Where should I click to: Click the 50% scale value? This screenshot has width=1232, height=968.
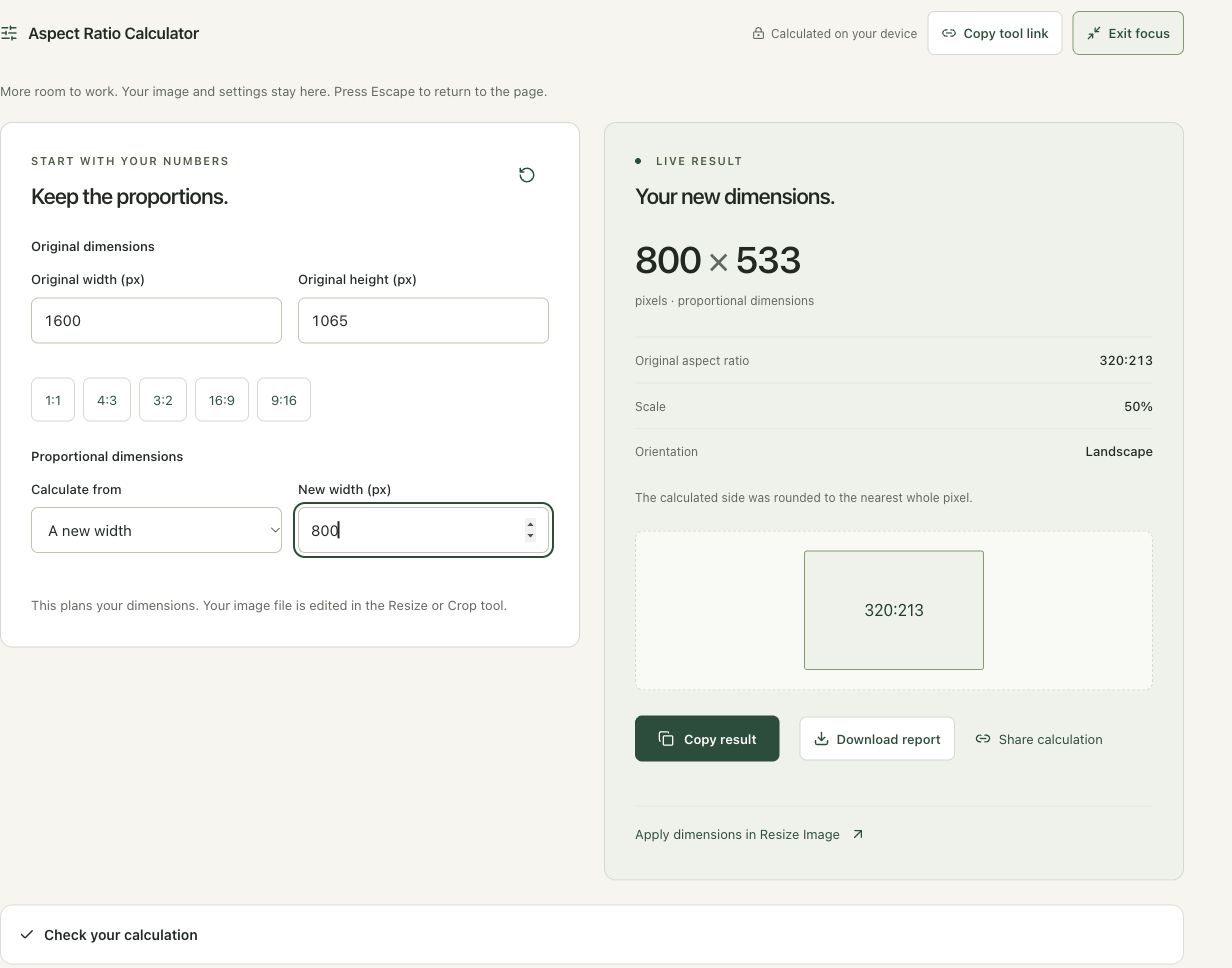[1138, 407]
